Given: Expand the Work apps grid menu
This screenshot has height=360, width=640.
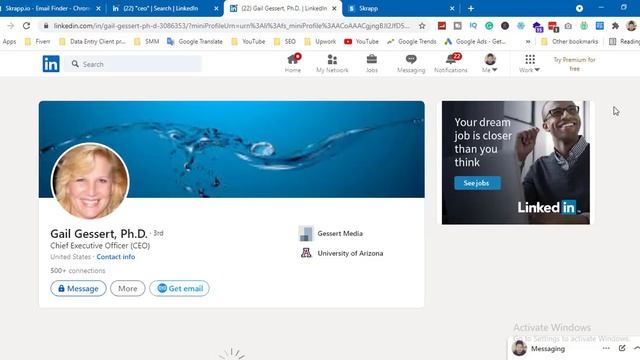Looking at the screenshot, I should [x=529, y=63].
